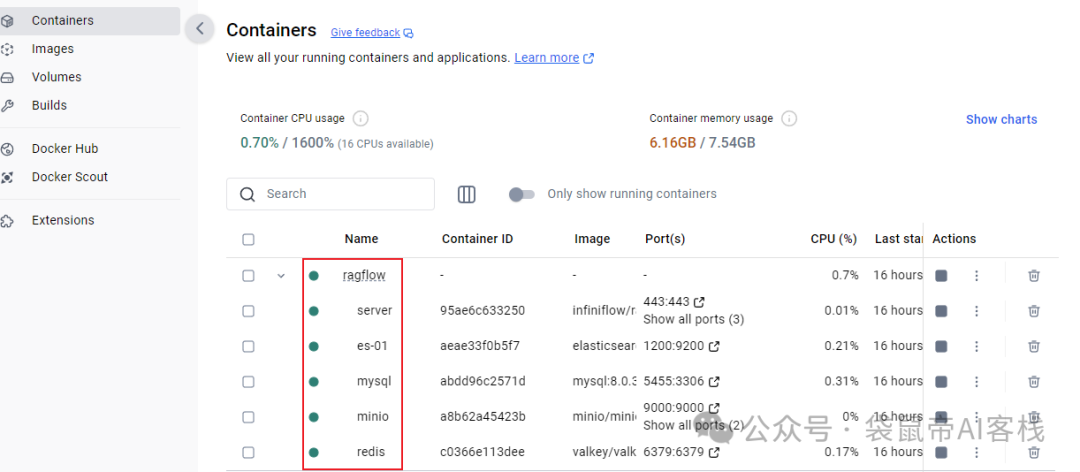This screenshot has width=1080, height=472.
Task: Tick the select-all header checkbox
Action: [248, 239]
